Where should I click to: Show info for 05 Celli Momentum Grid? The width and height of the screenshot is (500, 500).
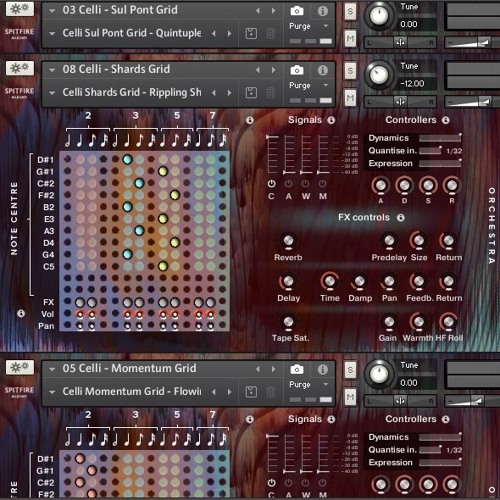tap(322, 369)
